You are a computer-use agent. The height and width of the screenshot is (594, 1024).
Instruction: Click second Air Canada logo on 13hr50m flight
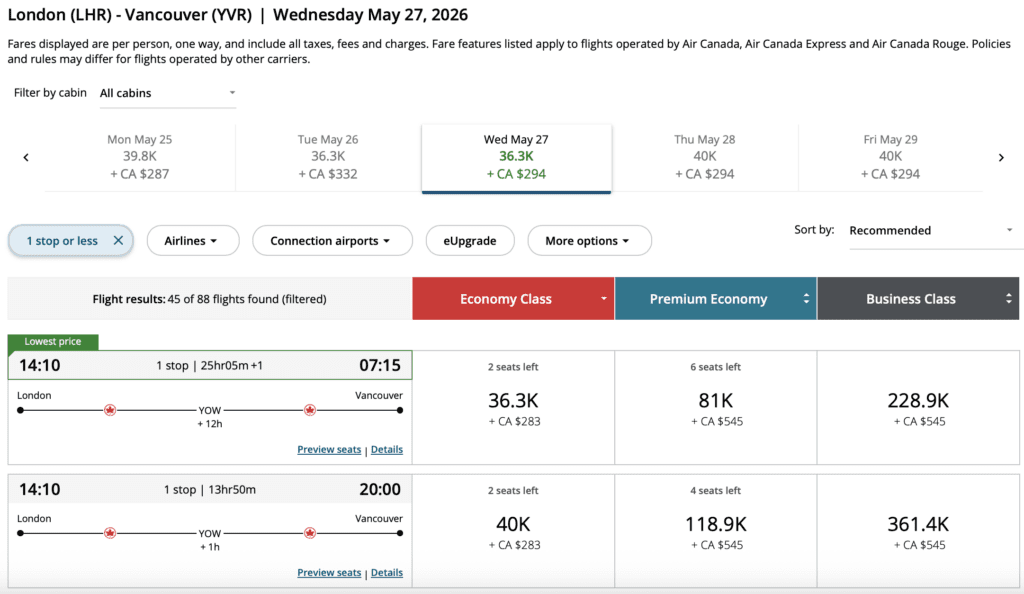point(310,533)
